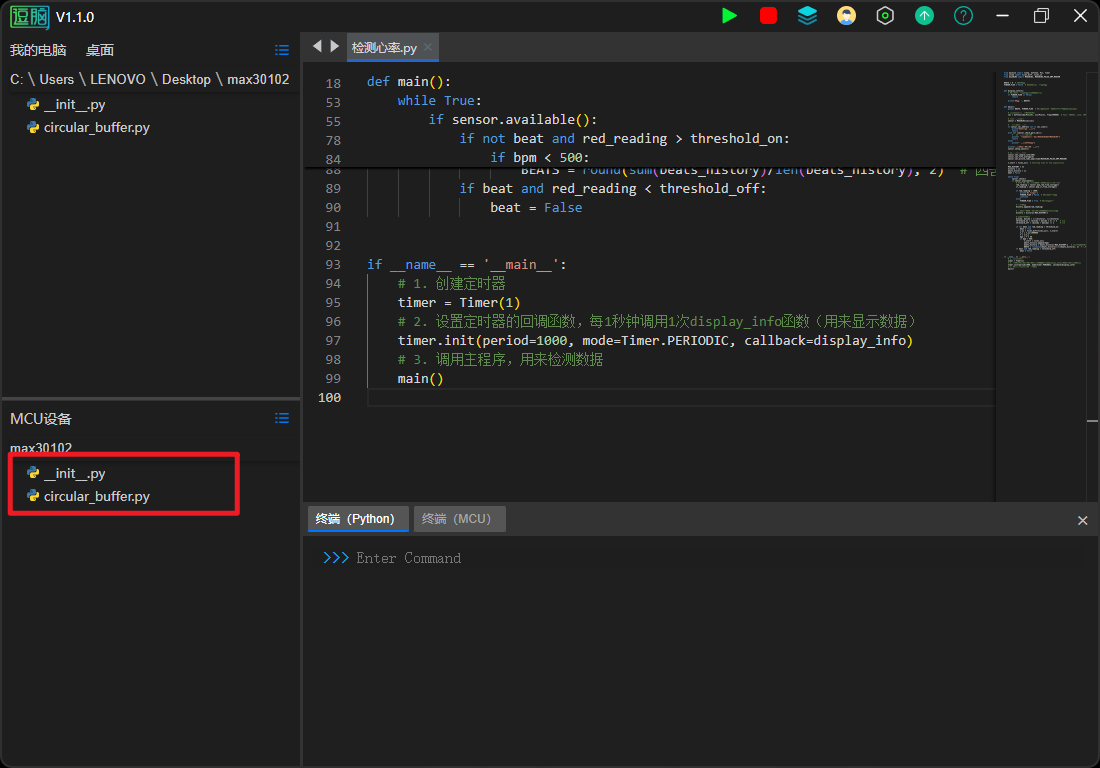This screenshot has width=1100, height=768.
Task: Go to Desktop in breadcrumb path
Action: click(186, 79)
